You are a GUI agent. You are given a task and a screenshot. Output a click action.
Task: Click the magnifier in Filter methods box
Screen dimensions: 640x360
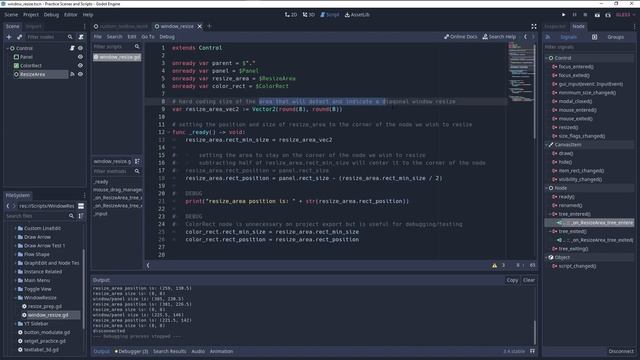(x=137, y=171)
